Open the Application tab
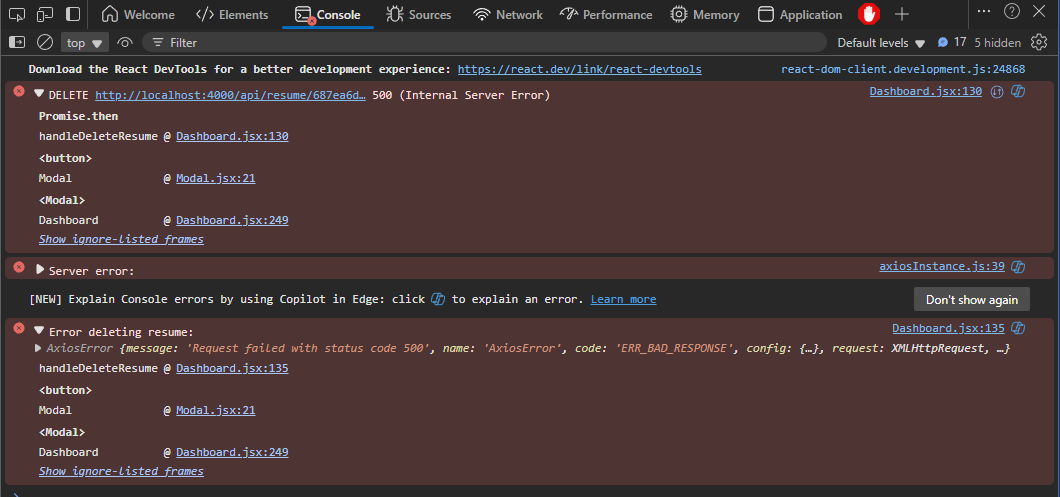 800,14
